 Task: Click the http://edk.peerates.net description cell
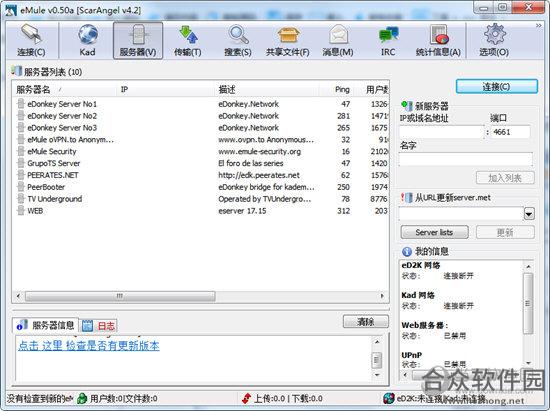pyautogui.click(x=259, y=175)
